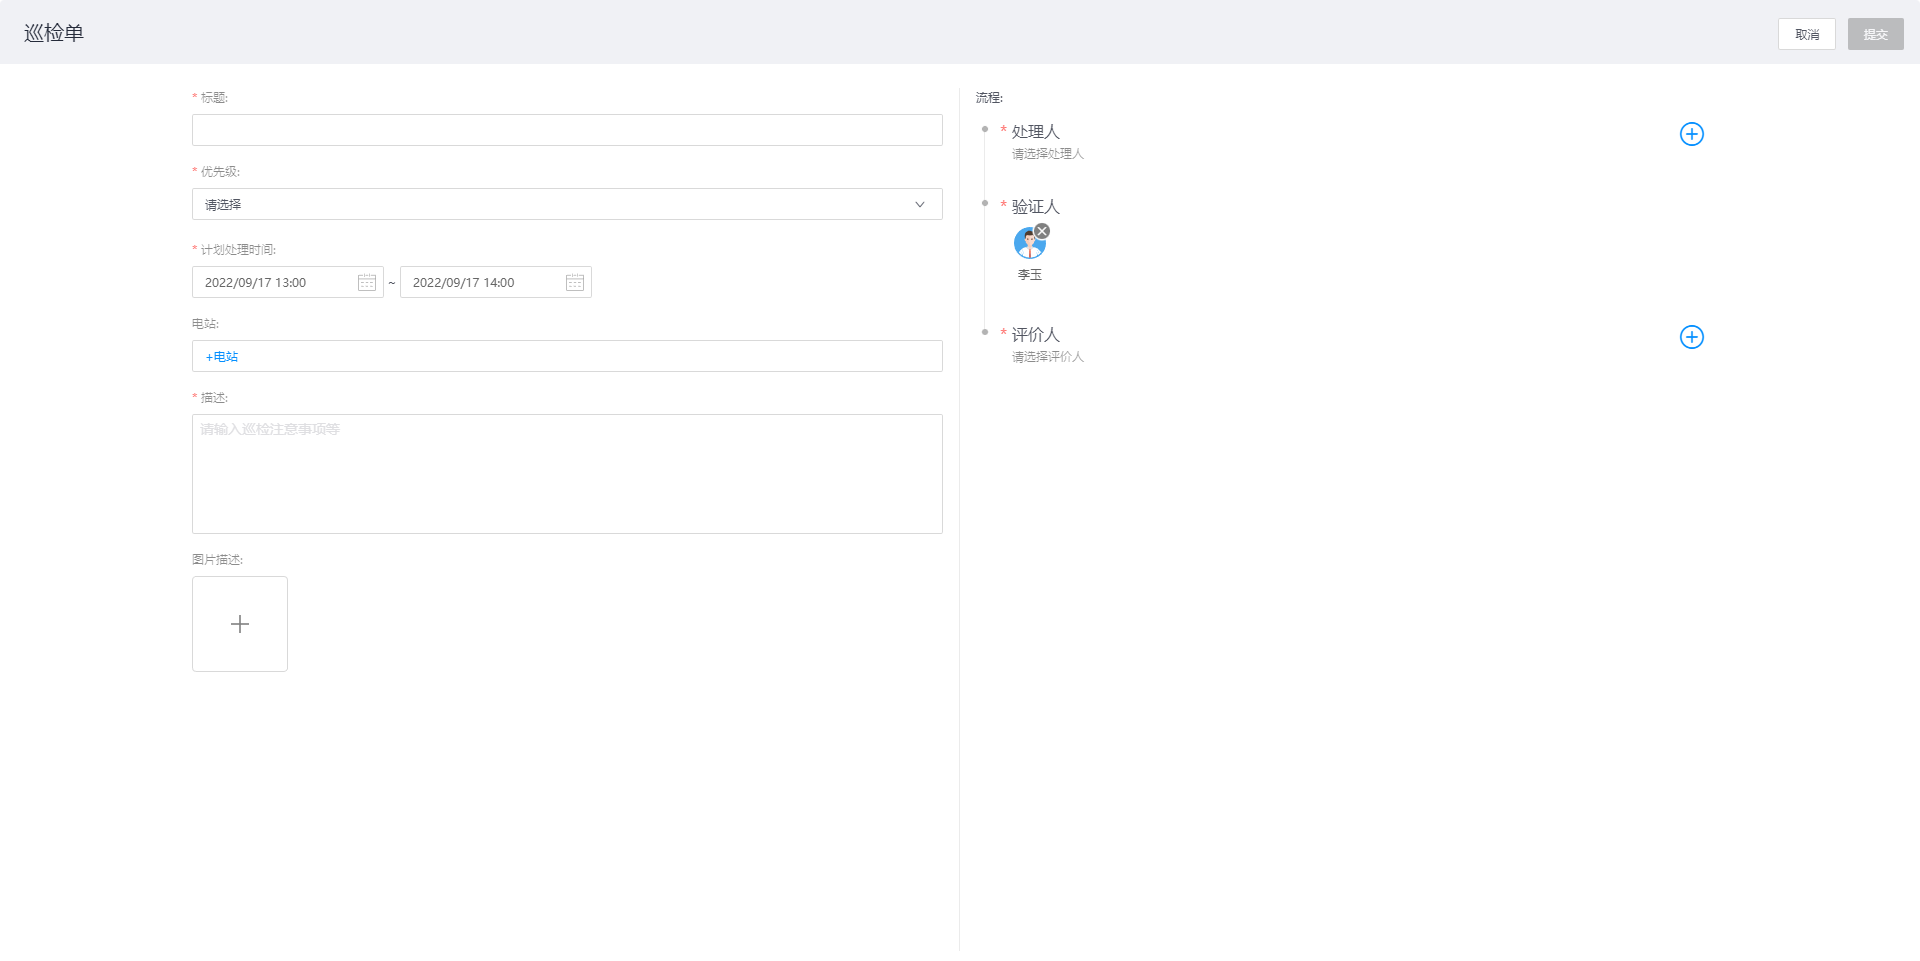Click the 描述 text area
This screenshot has height=961, width=1920.
[567, 474]
